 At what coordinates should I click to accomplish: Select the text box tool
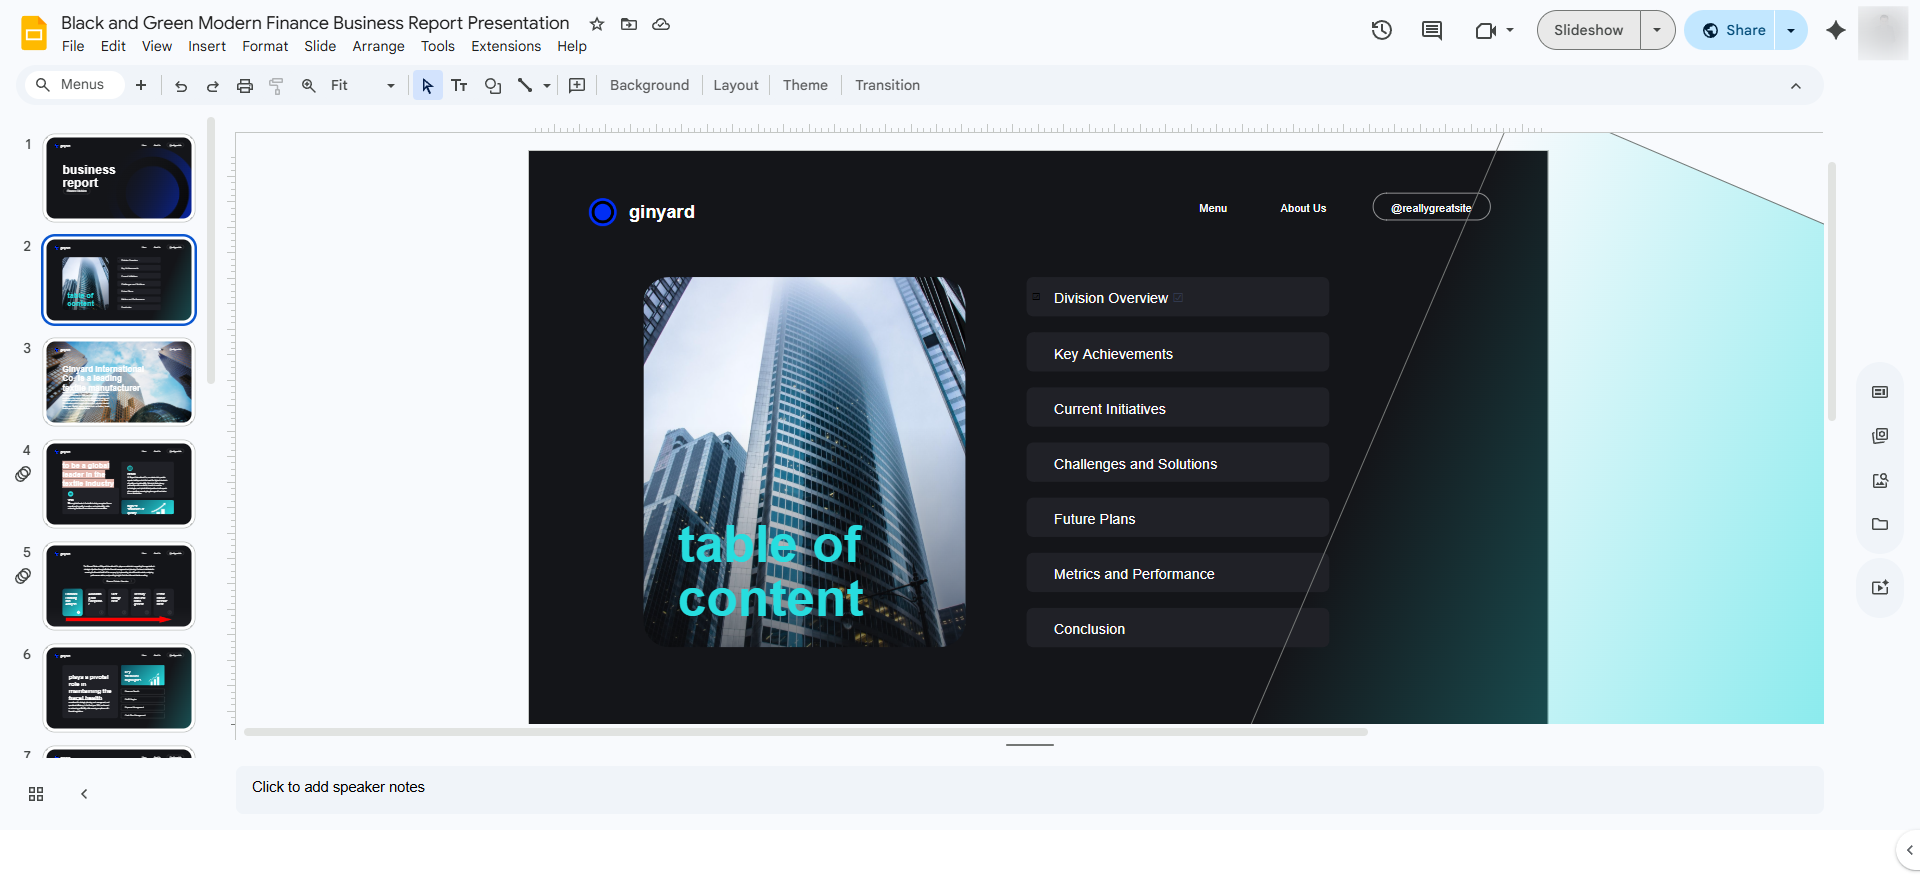459,86
